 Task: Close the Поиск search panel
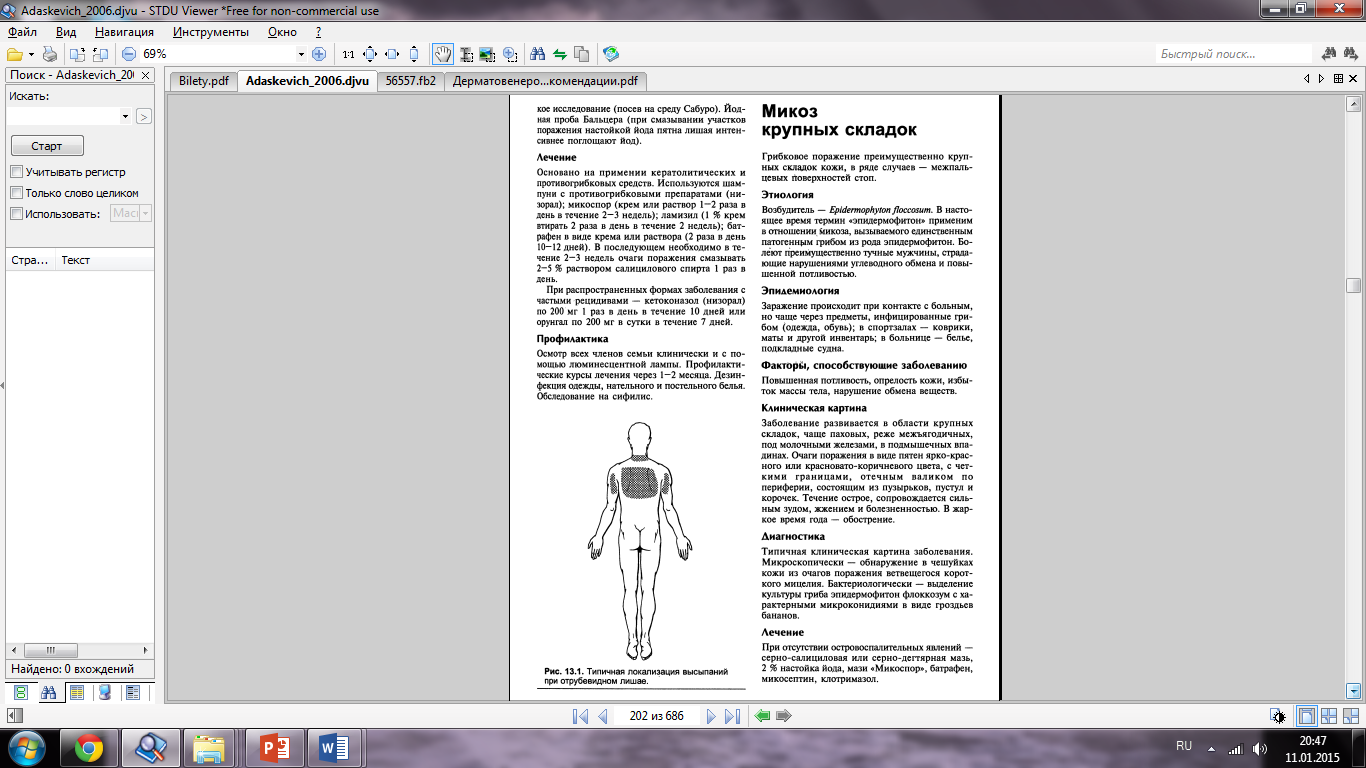[x=145, y=75]
